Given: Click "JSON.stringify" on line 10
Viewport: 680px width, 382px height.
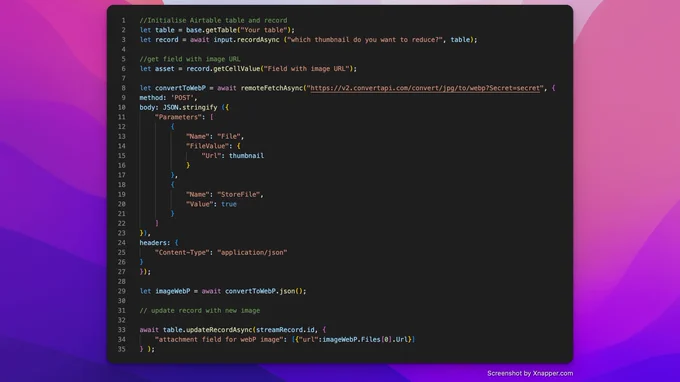Looking at the screenshot, I should [190, 107].
